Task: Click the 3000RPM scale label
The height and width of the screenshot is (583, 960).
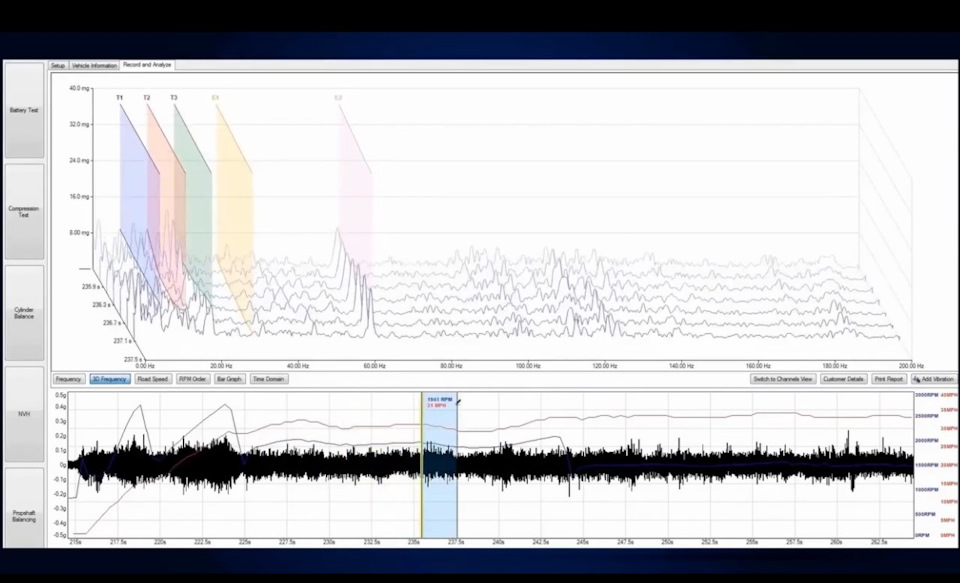Action: [x=925, y=396]
